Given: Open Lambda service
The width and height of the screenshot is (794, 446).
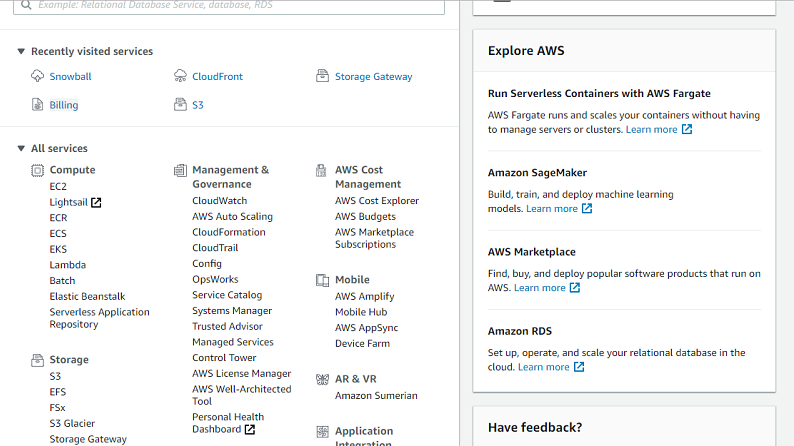Looking at the screenshot, I should (68, 265).
